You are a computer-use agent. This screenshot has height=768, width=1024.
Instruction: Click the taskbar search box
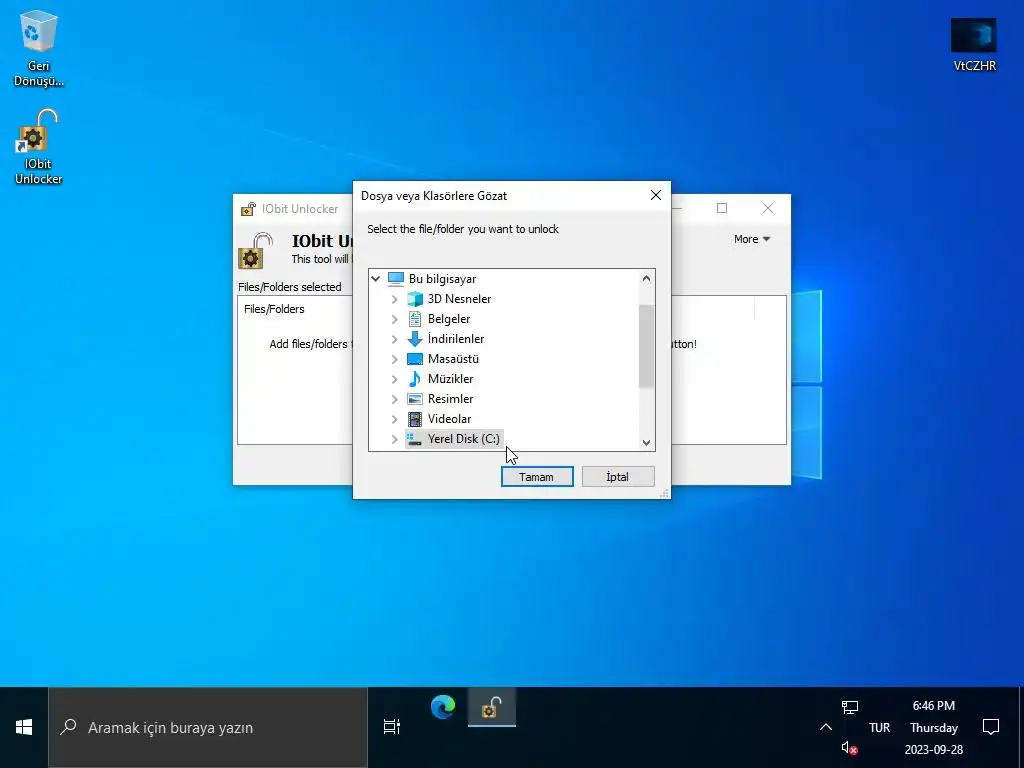pyautogui.click(x=208, y=727)
